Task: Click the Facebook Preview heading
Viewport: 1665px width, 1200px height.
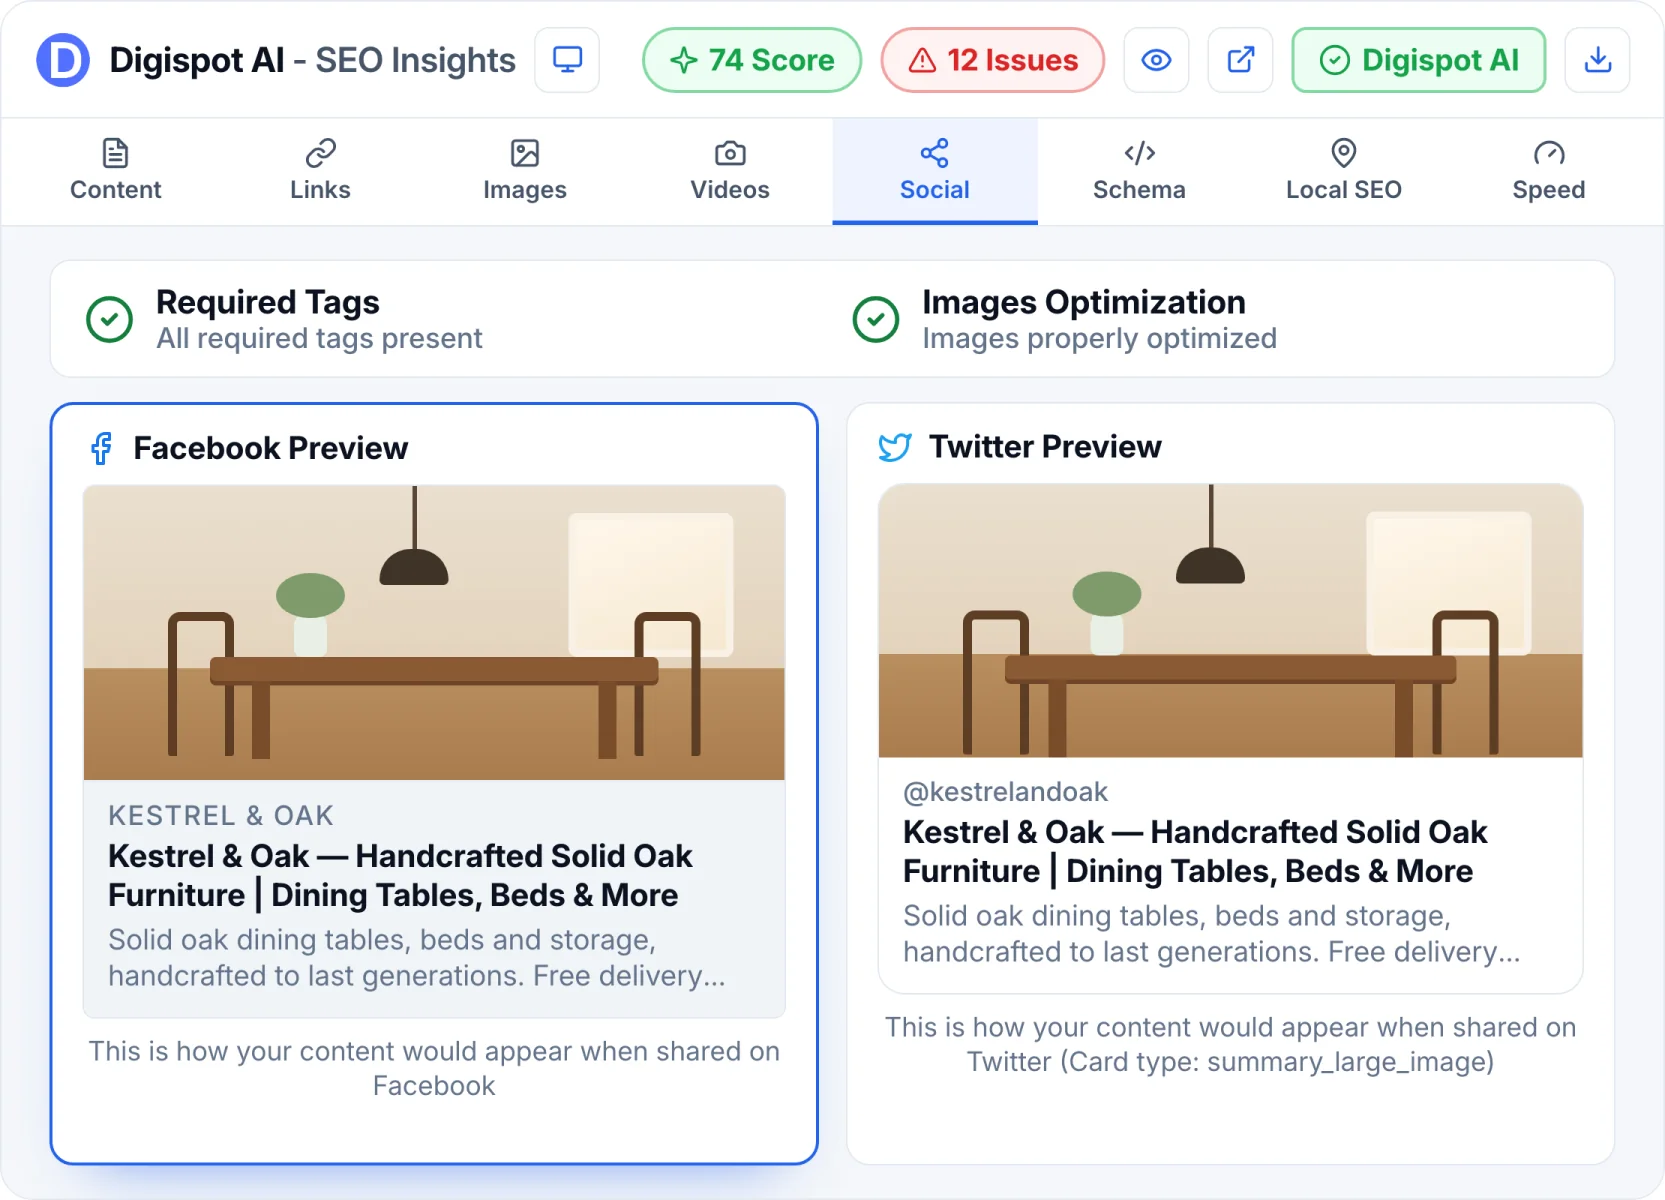Action: click(x=271, y=448)
